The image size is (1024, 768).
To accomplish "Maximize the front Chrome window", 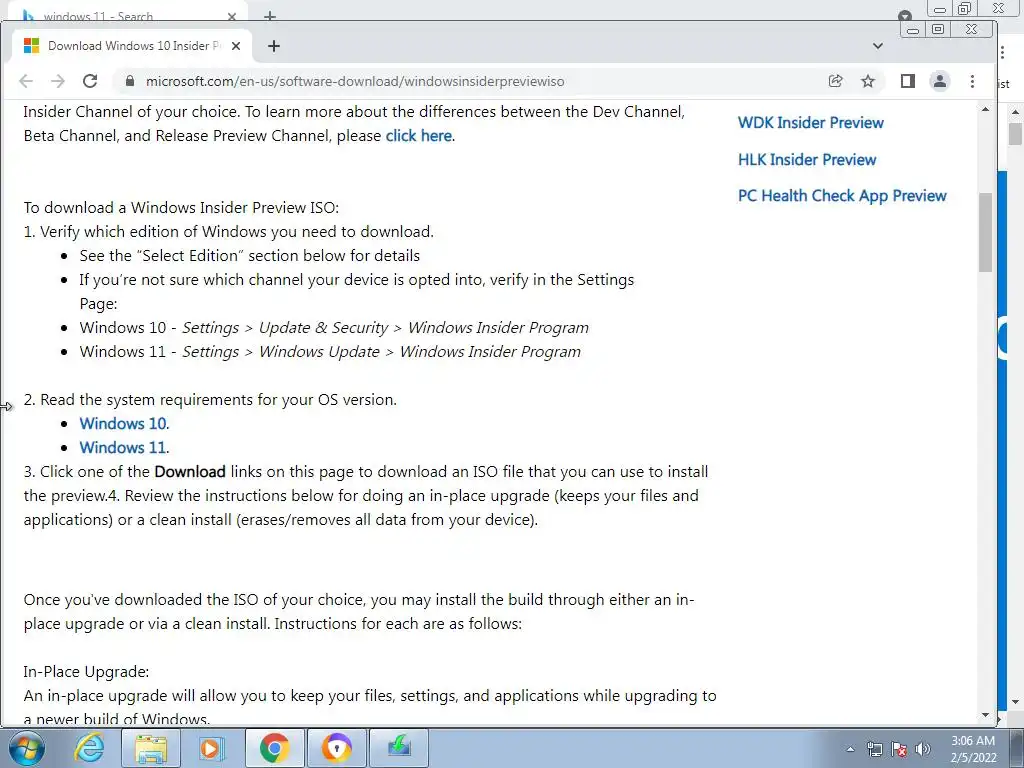I will tap(938, 29).
